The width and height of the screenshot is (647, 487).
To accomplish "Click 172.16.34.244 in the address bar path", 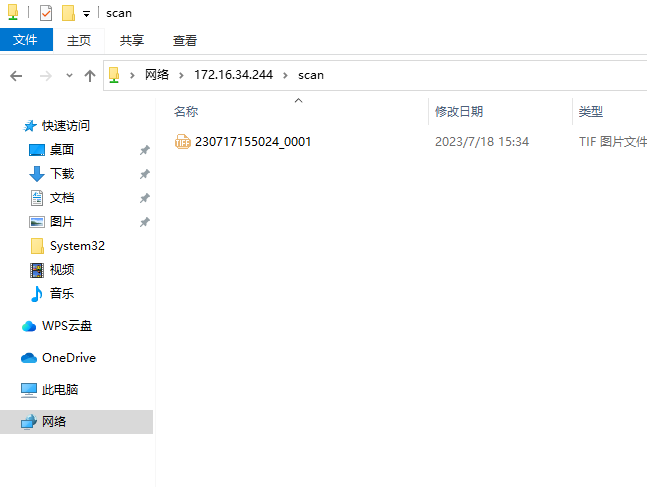I will pyautogui.click(x=233, y=75).
